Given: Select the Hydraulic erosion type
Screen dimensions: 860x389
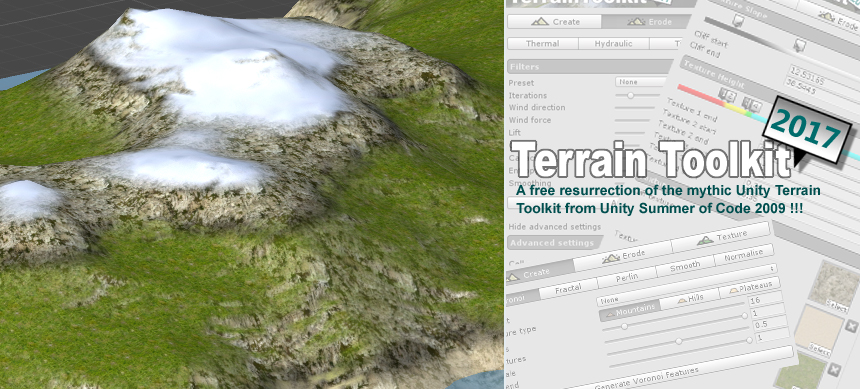Looking at the screenshot, I should pyautogui.click(x=614, y=43).
